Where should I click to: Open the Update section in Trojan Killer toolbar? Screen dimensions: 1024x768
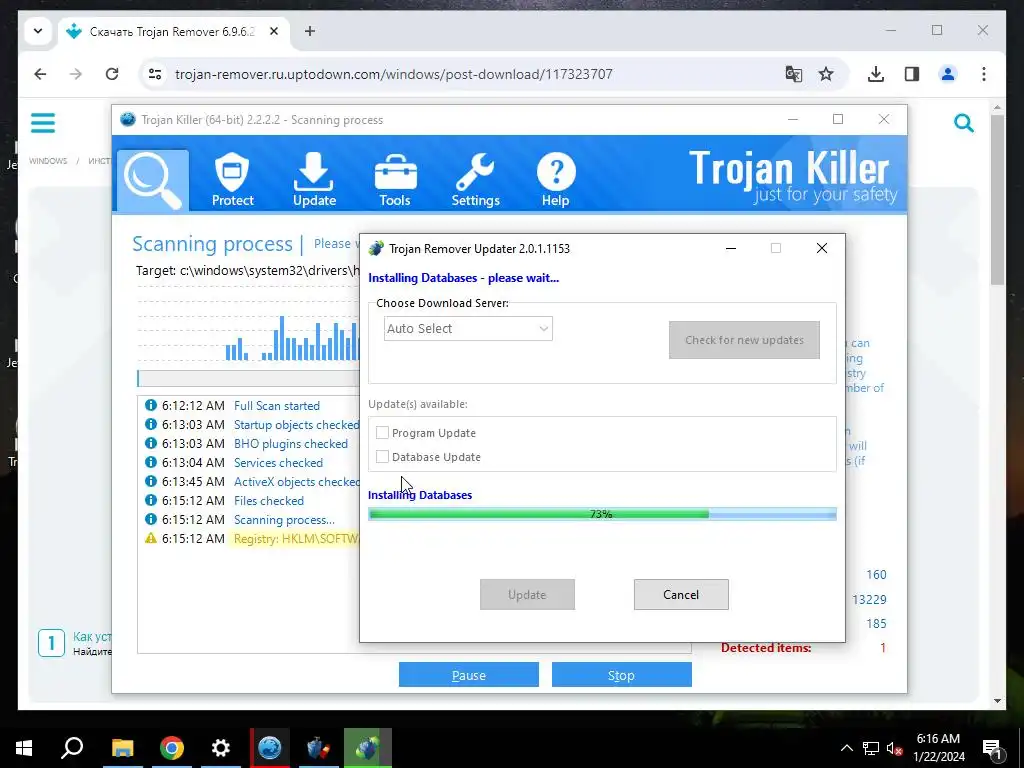314,180
